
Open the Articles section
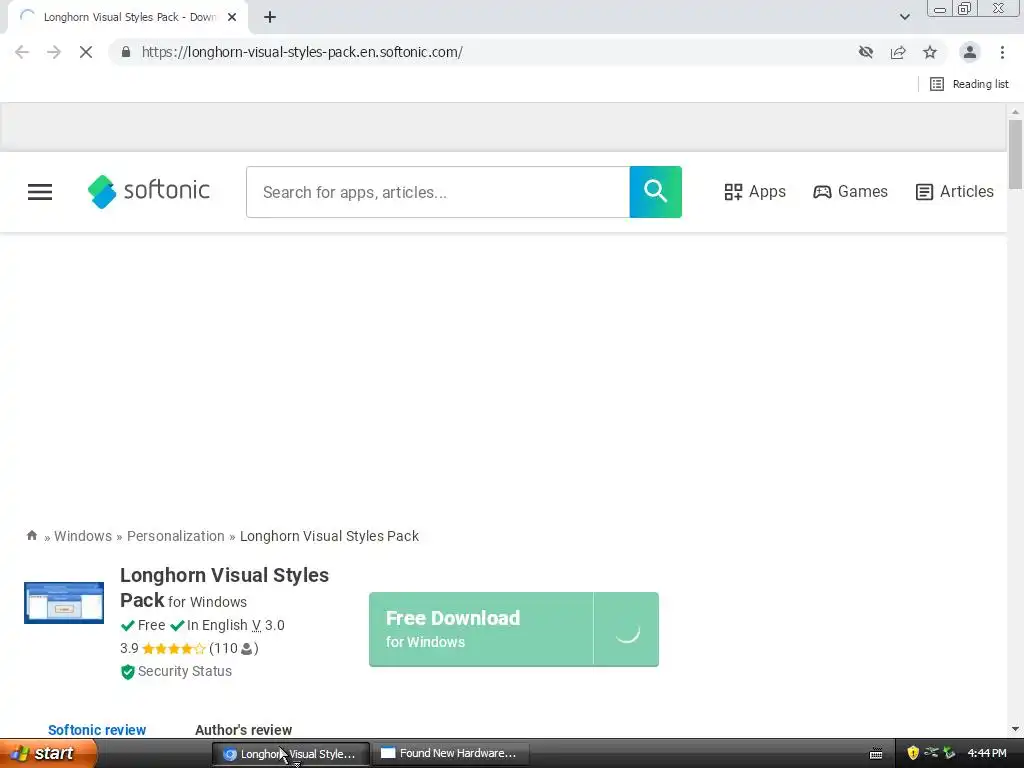[955, 191]
